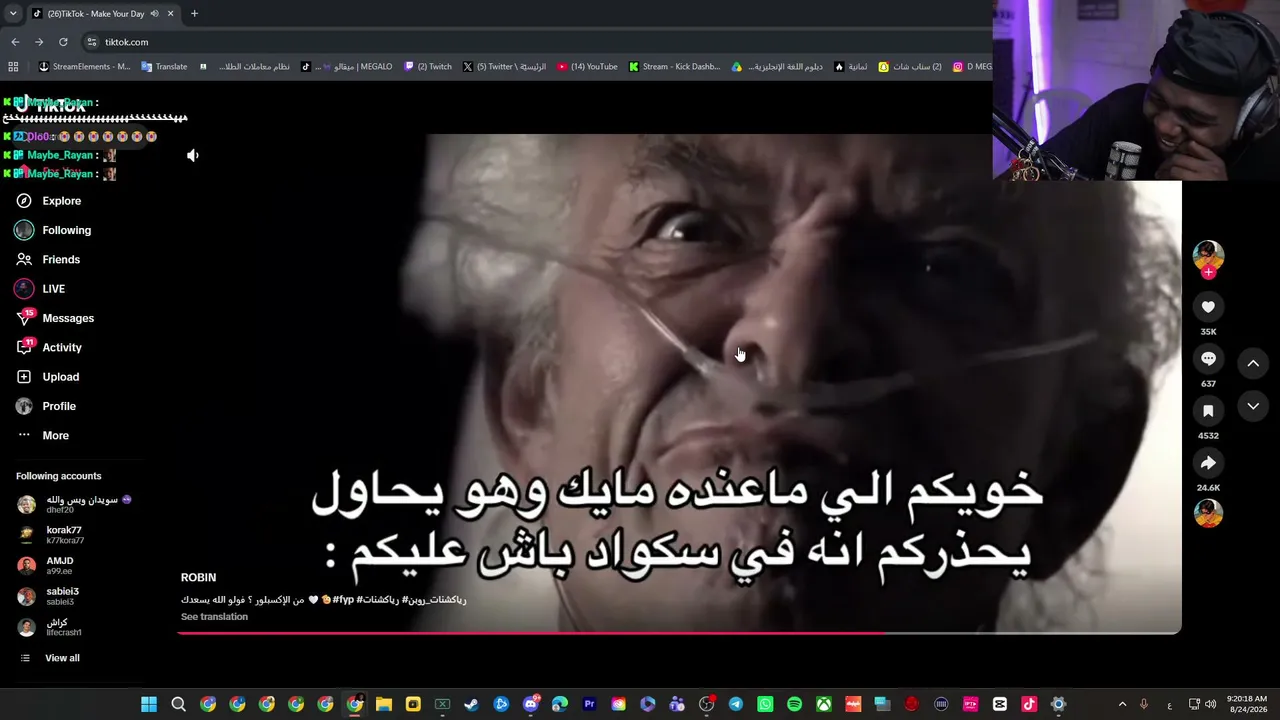Open Steam from the taskbar

pos(471,704)
